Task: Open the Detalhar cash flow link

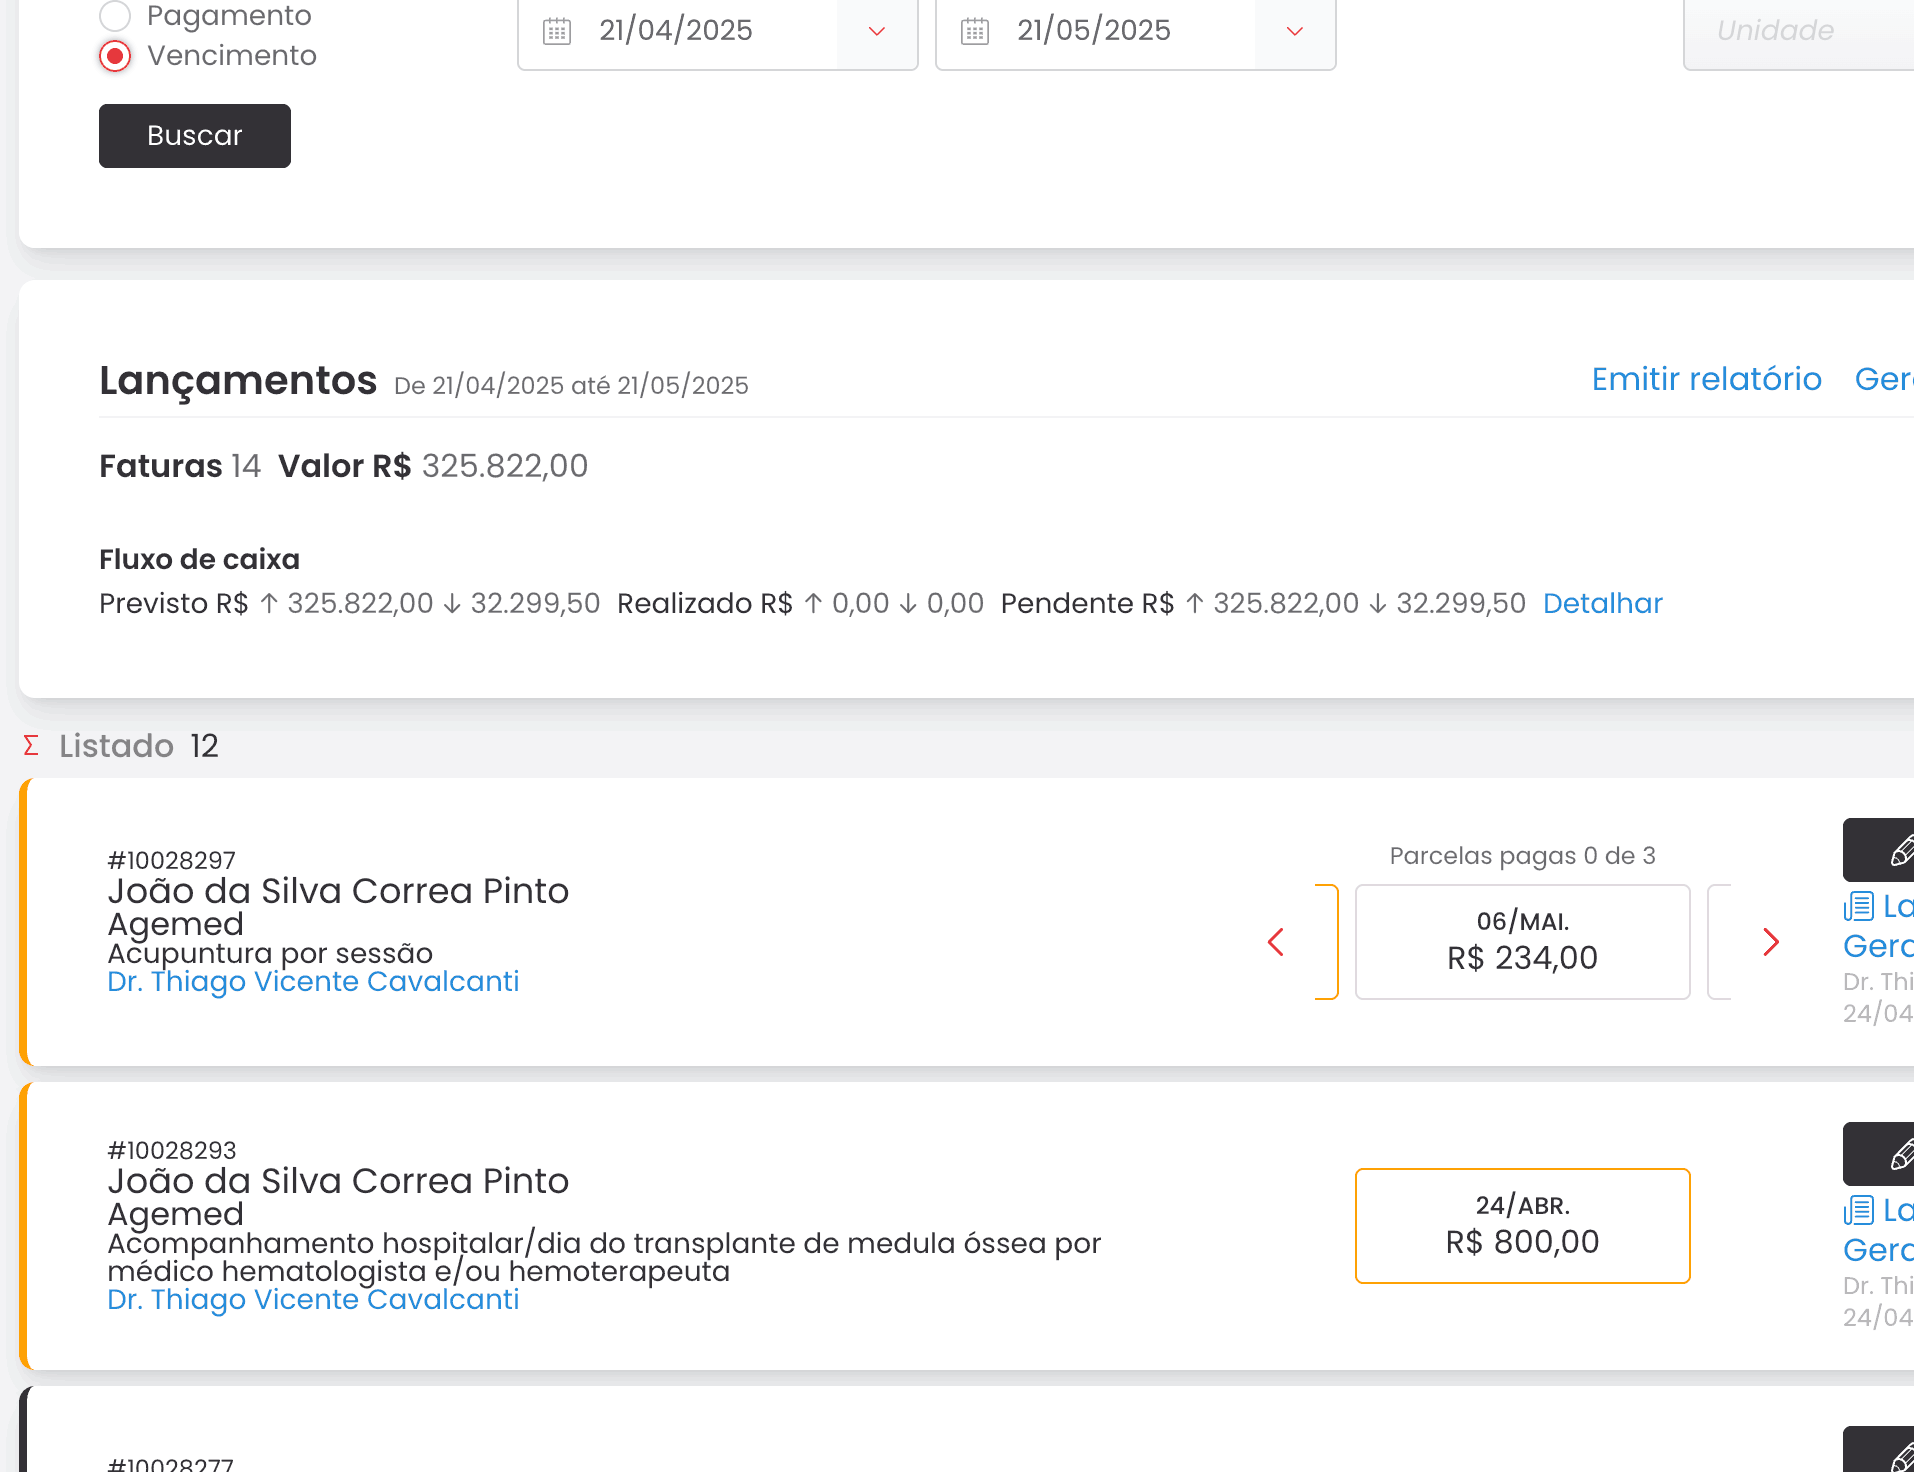Action: [x=1603, y=603]
